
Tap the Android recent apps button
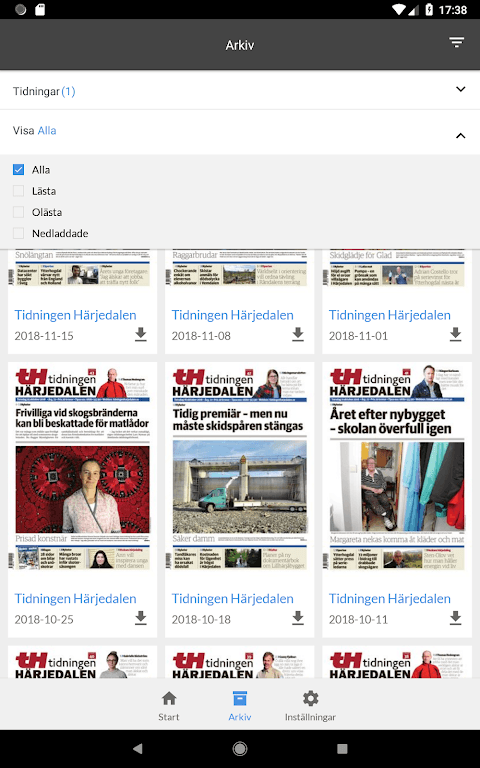[342, 748]
